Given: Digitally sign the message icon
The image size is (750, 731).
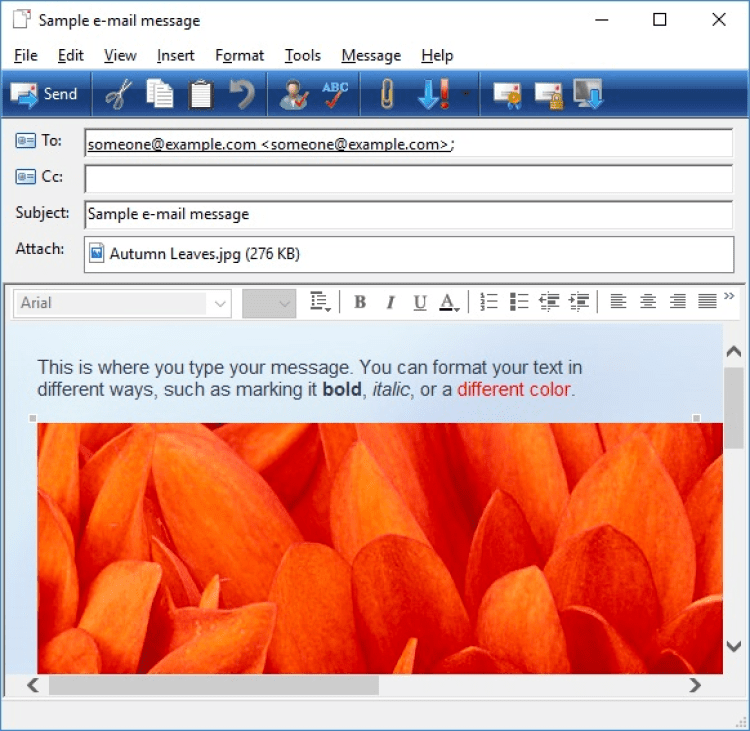Looking at the screenshot, I should tap(507, 95).
